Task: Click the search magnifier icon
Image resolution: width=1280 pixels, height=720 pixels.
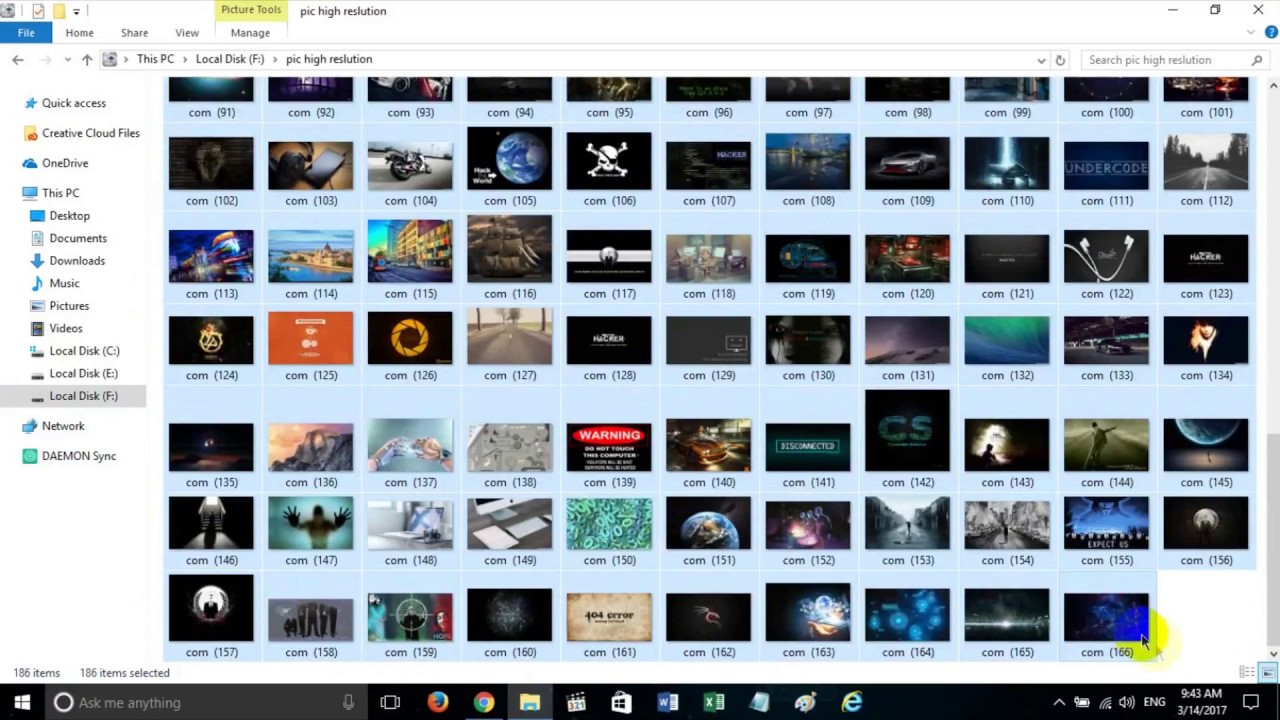Action: point(1257,60)
